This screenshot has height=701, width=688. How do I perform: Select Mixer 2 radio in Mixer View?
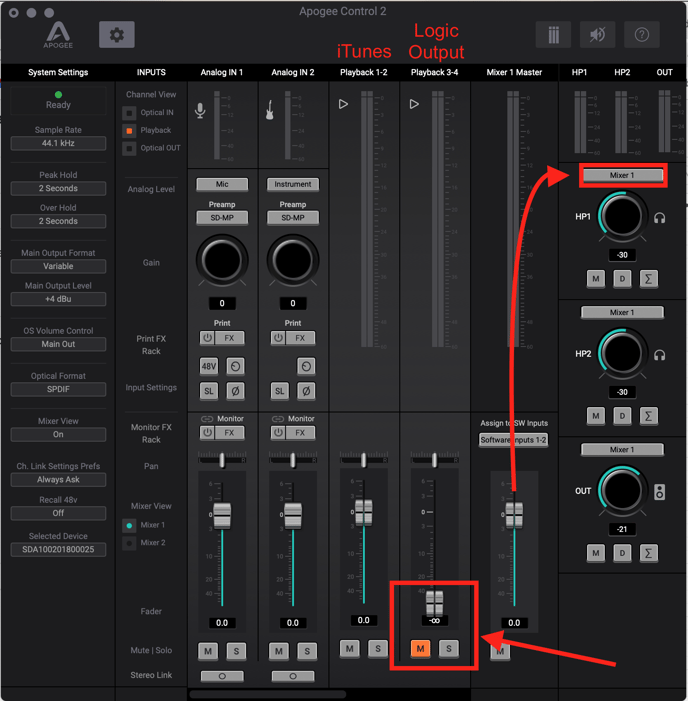pos(129,543)
